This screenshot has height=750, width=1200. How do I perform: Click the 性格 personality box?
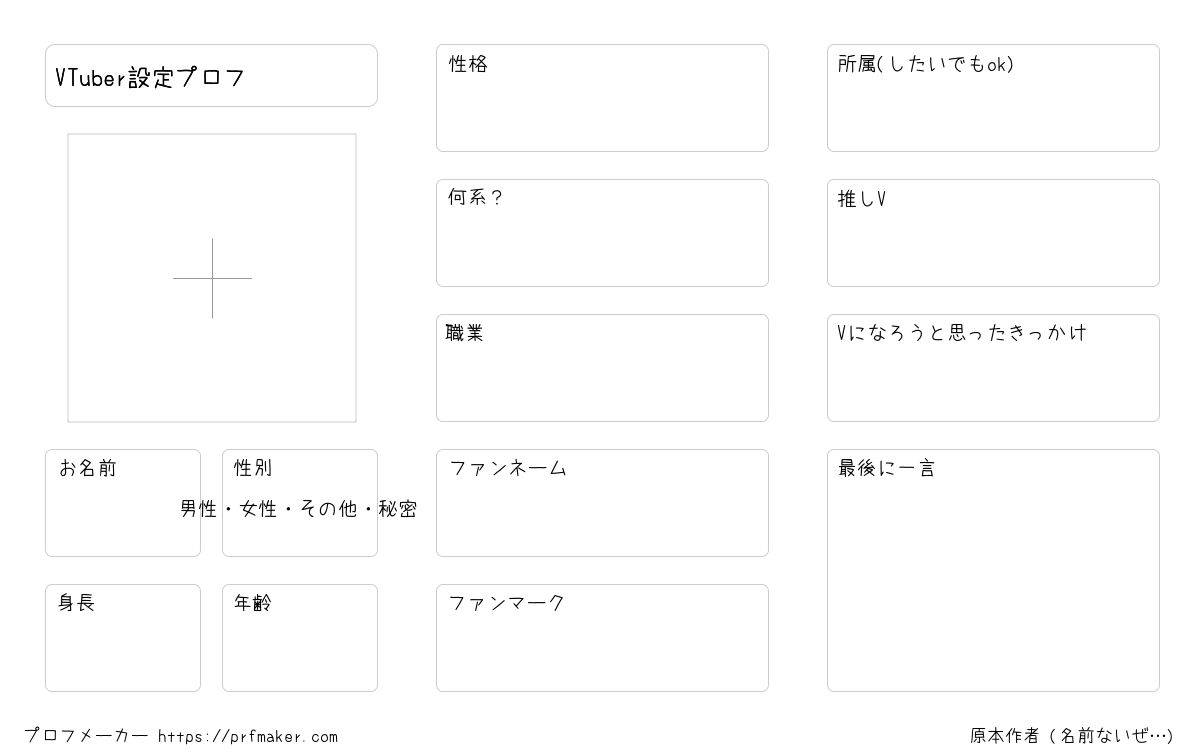[x=602, y=98]
